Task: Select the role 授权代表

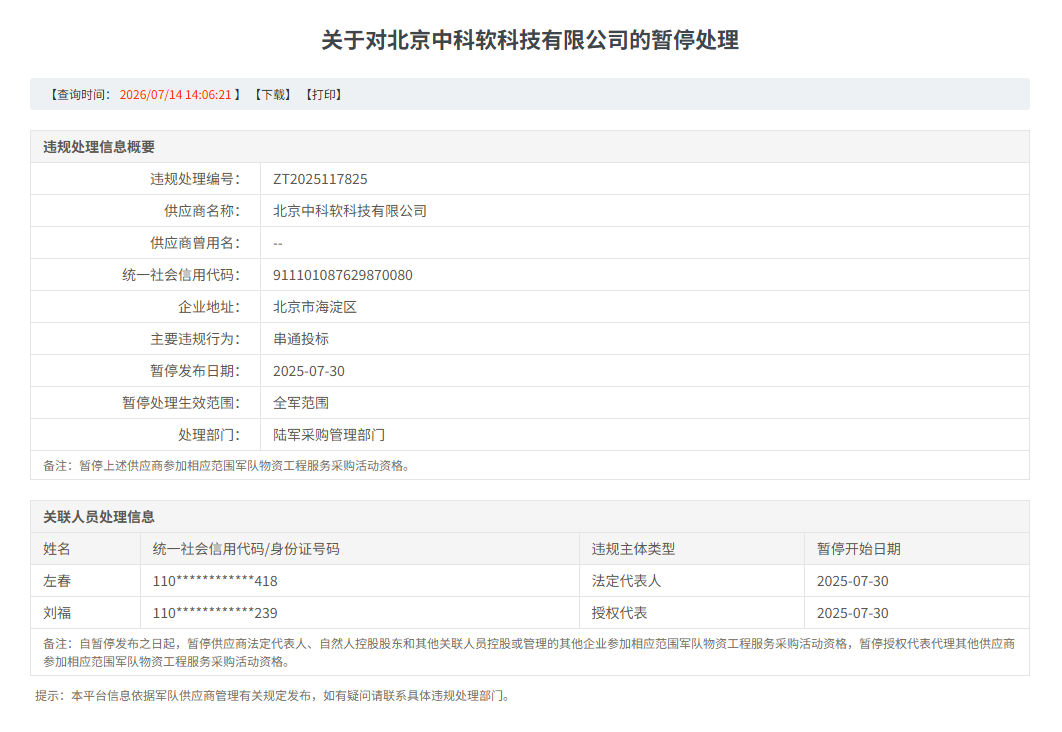Action: (619, 613)
